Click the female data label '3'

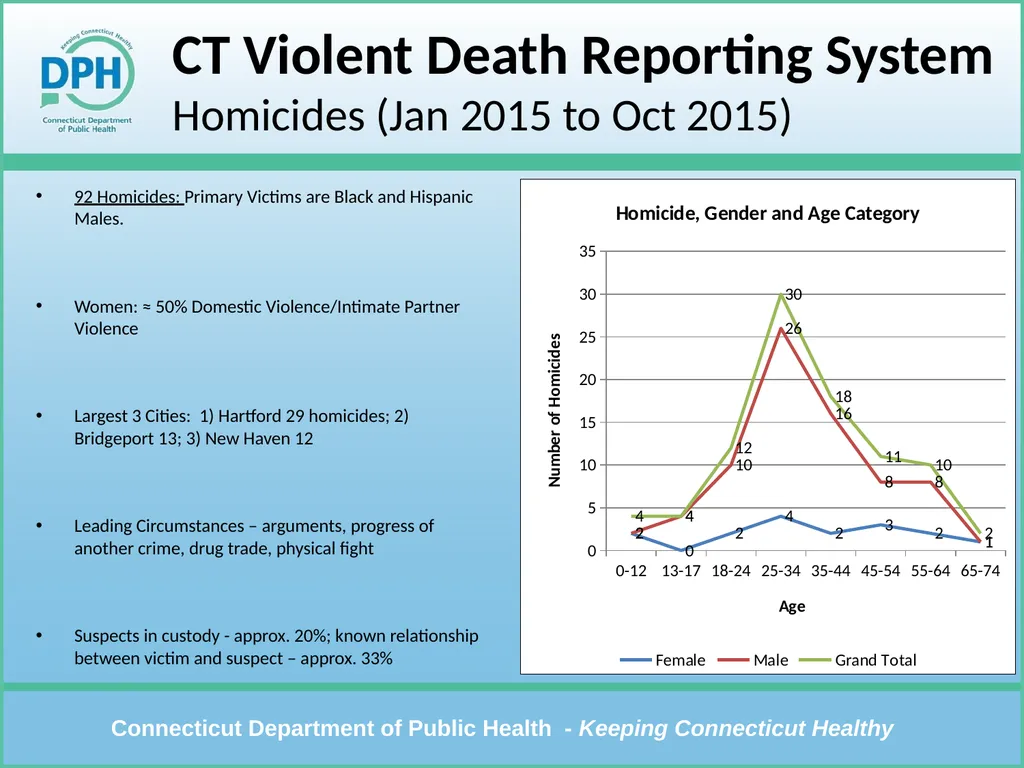pyautogui.click(x=889, y=525)
